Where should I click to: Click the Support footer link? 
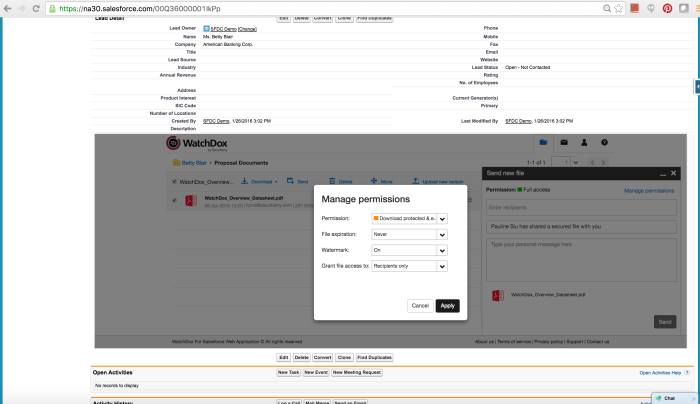pyautogui.click(x=575, y=342)
